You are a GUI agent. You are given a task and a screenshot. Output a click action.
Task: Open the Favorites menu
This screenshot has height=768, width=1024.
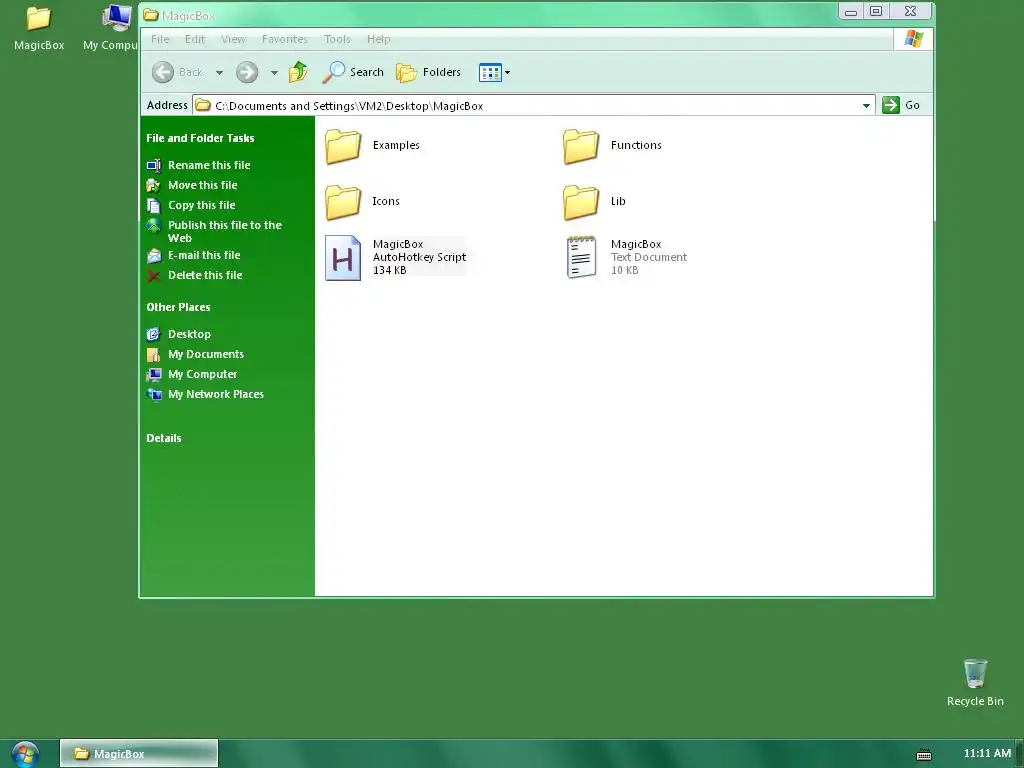(x=285, y=39)
